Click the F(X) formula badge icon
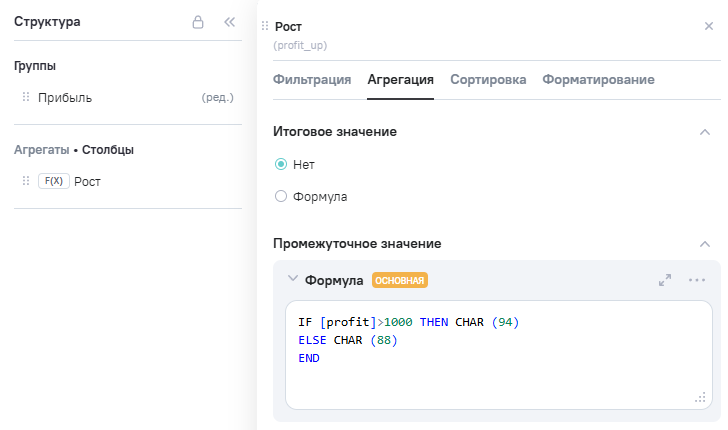The image size is (728, 430). (x=53, y=181)
